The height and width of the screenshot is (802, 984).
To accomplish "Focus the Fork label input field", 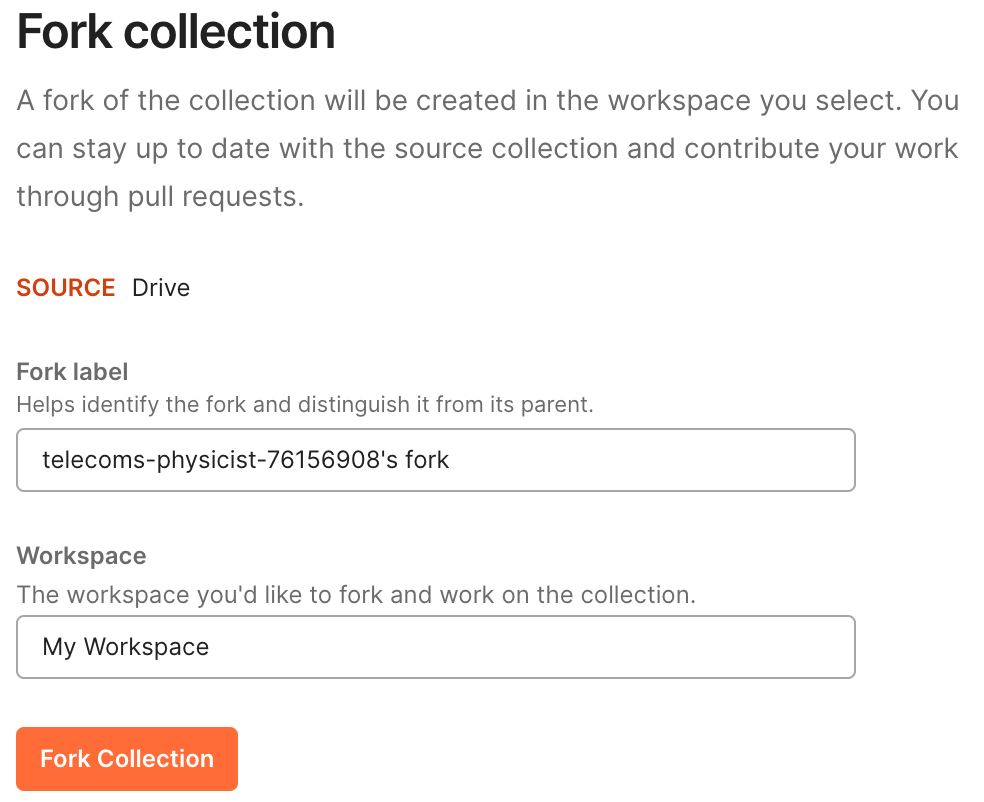I will (436, 460).
